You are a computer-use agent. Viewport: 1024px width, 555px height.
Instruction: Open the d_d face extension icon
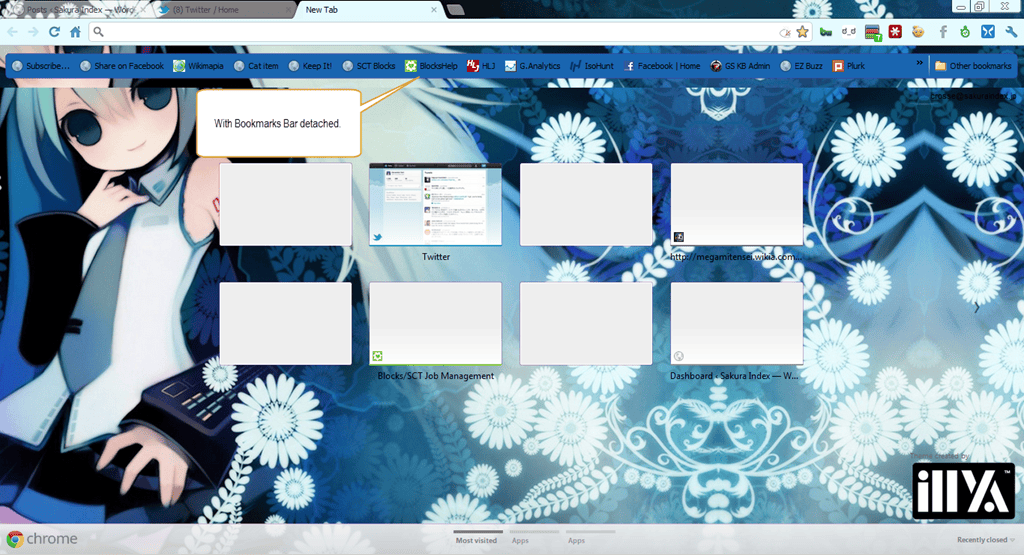pos(848,31)
